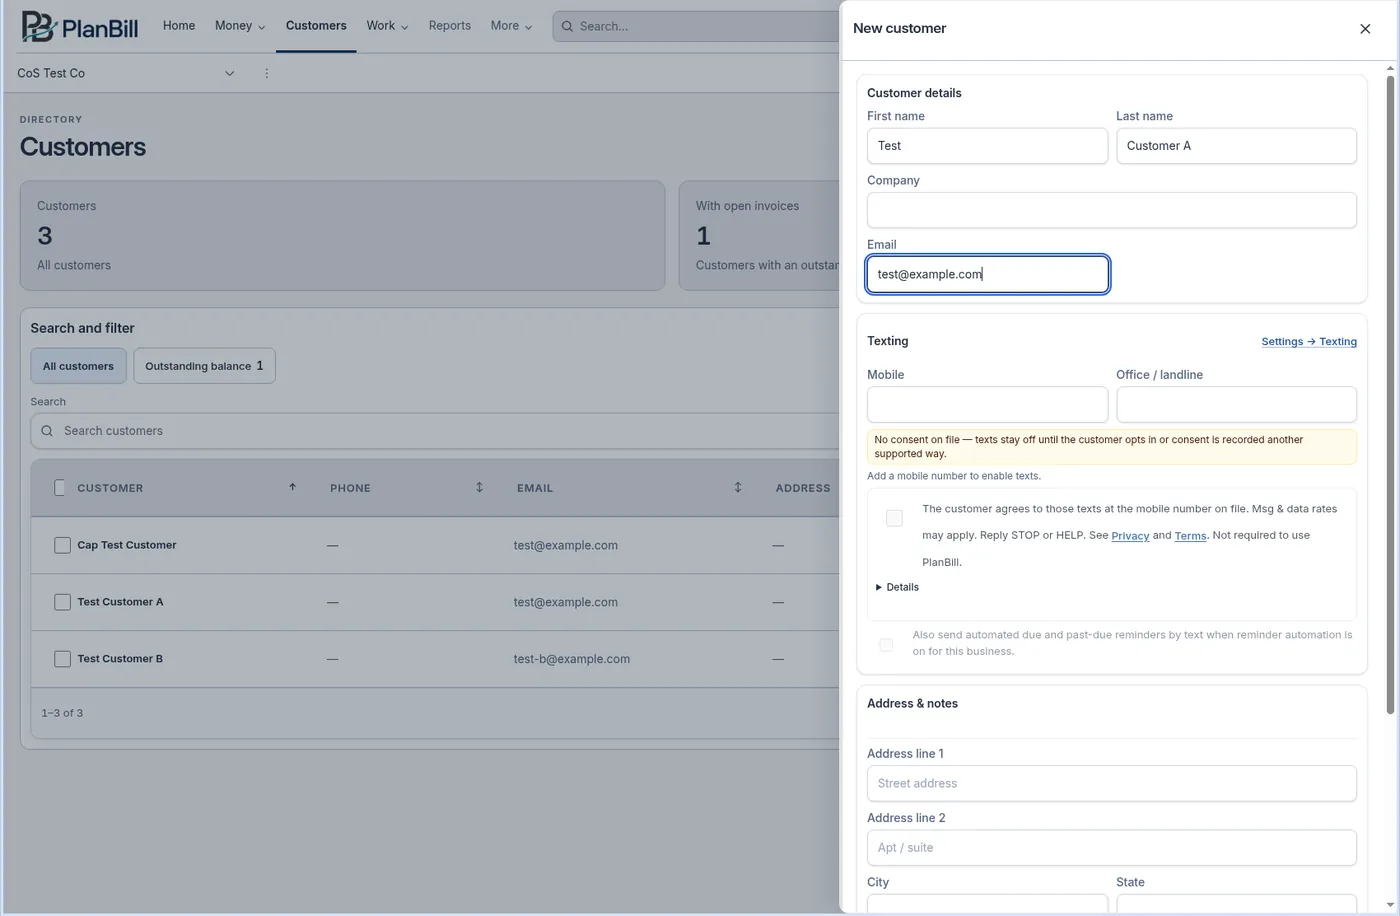The height and width of the screenshot is (916, 1400).
Task: Sort table by Phone column
Action: click(479, 487)
